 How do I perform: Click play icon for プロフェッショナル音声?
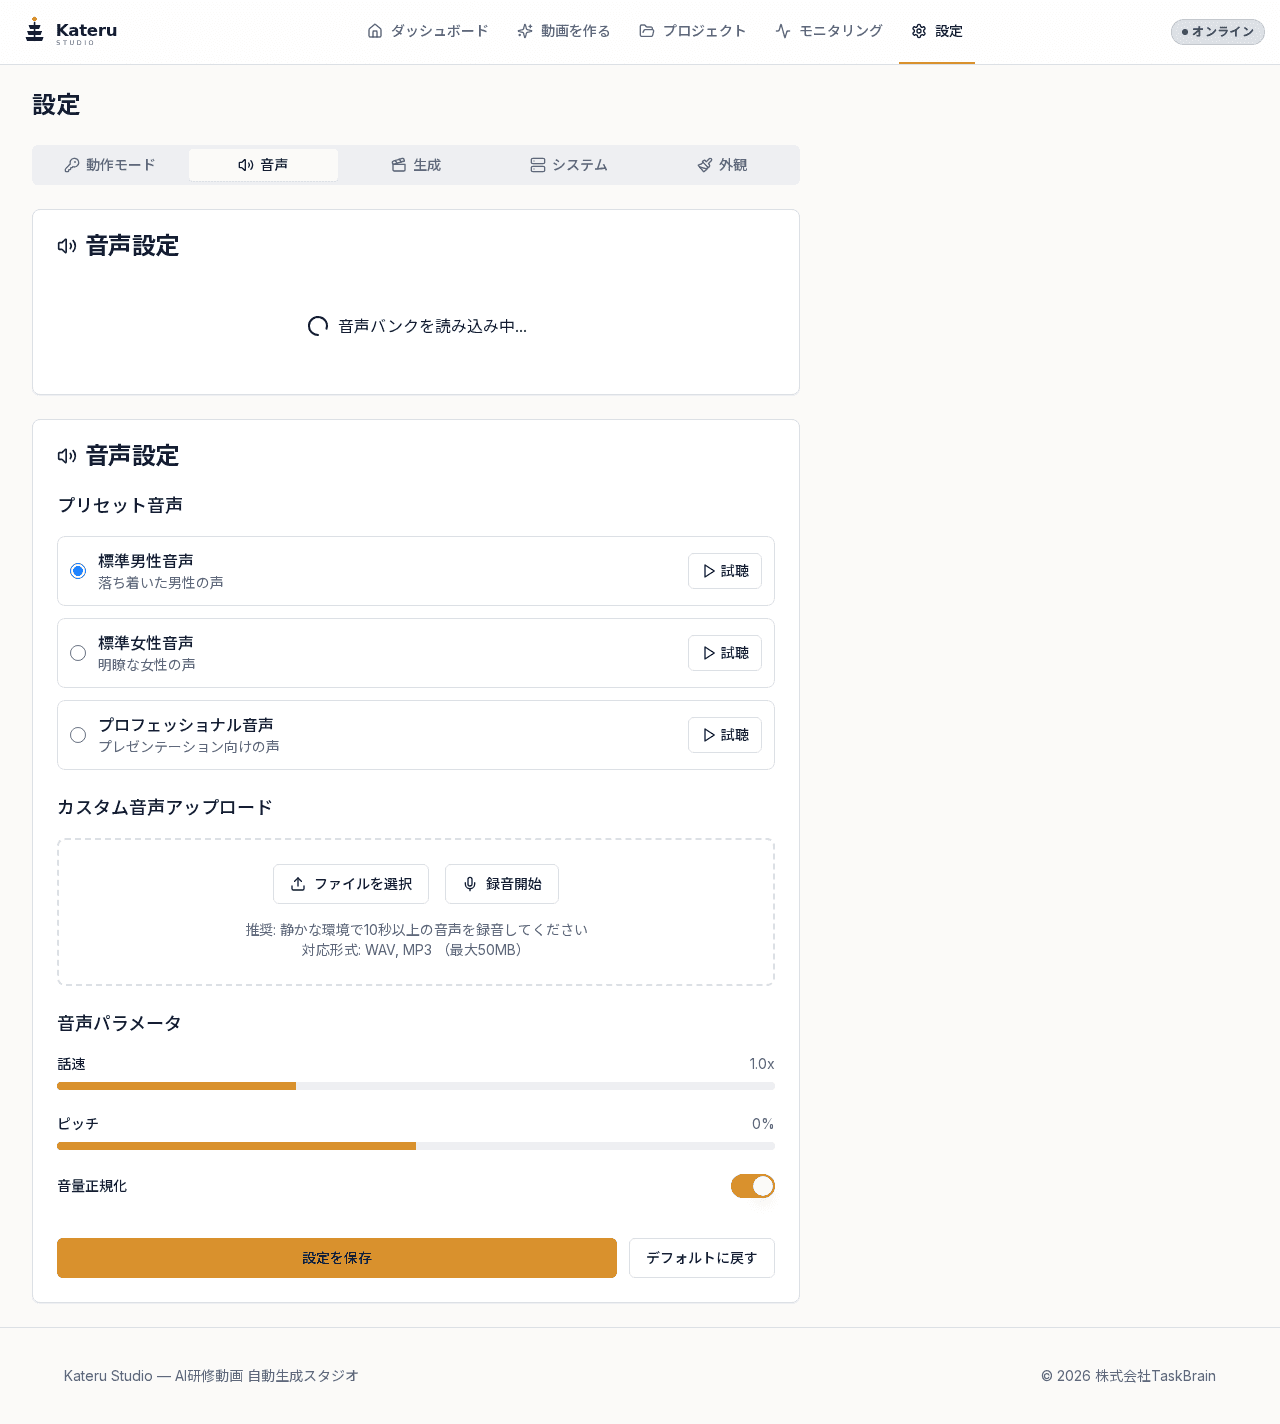709,735
